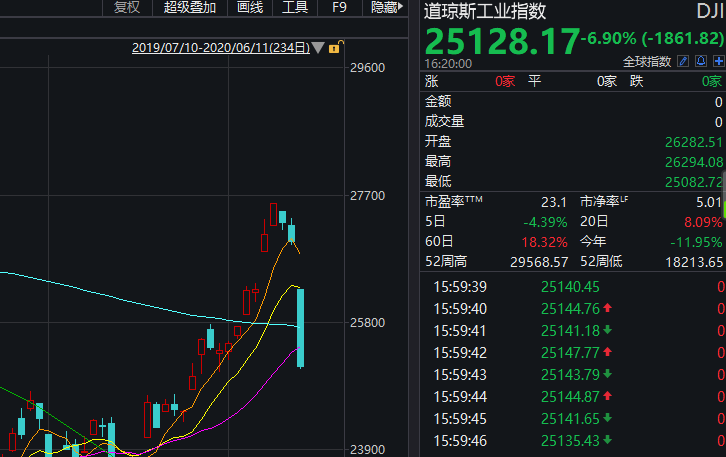Screen dimensions: 726x457
Task: Select the 道琼斯工业指数 title
Action: point(485,12)
